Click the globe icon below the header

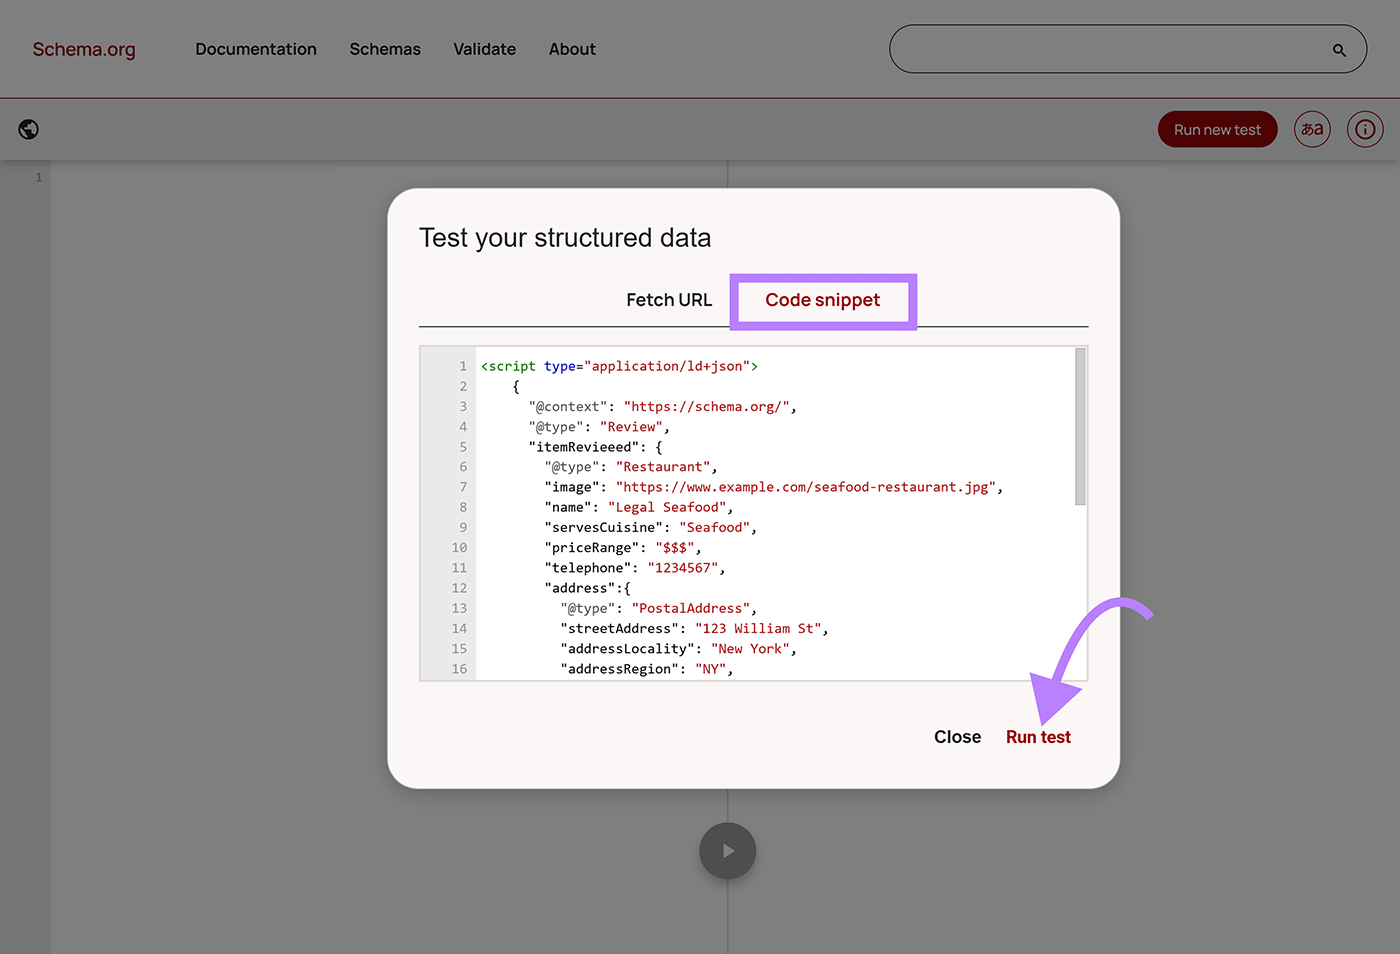point(27,129)
